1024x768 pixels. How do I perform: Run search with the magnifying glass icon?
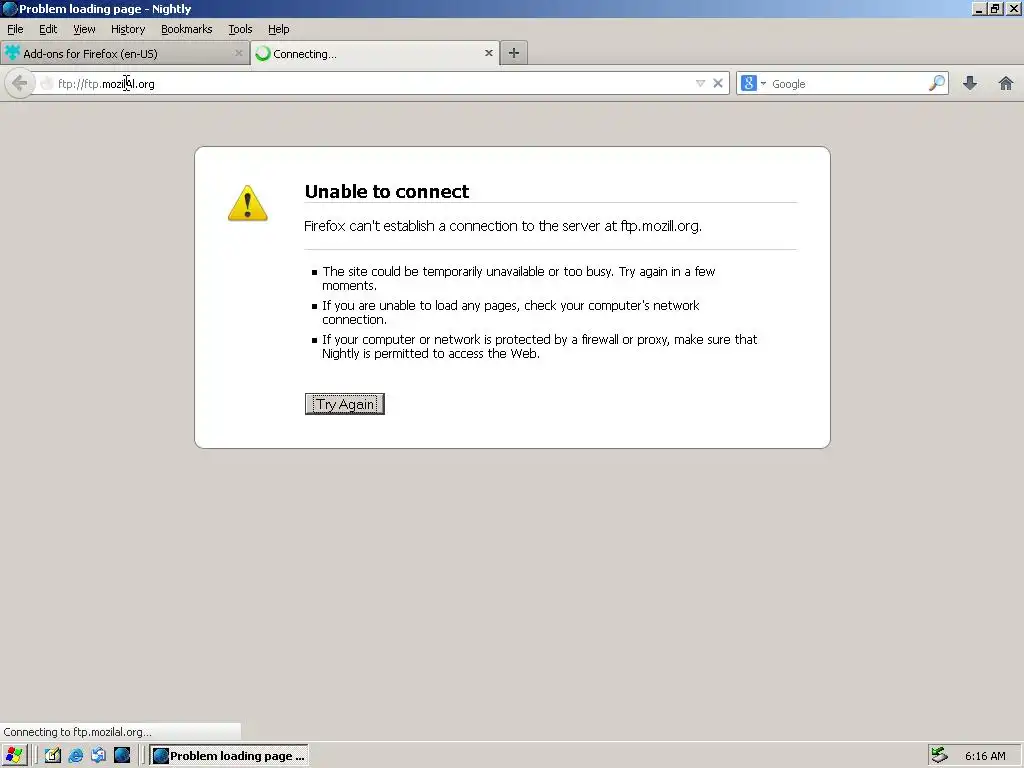tap(936, 84)
